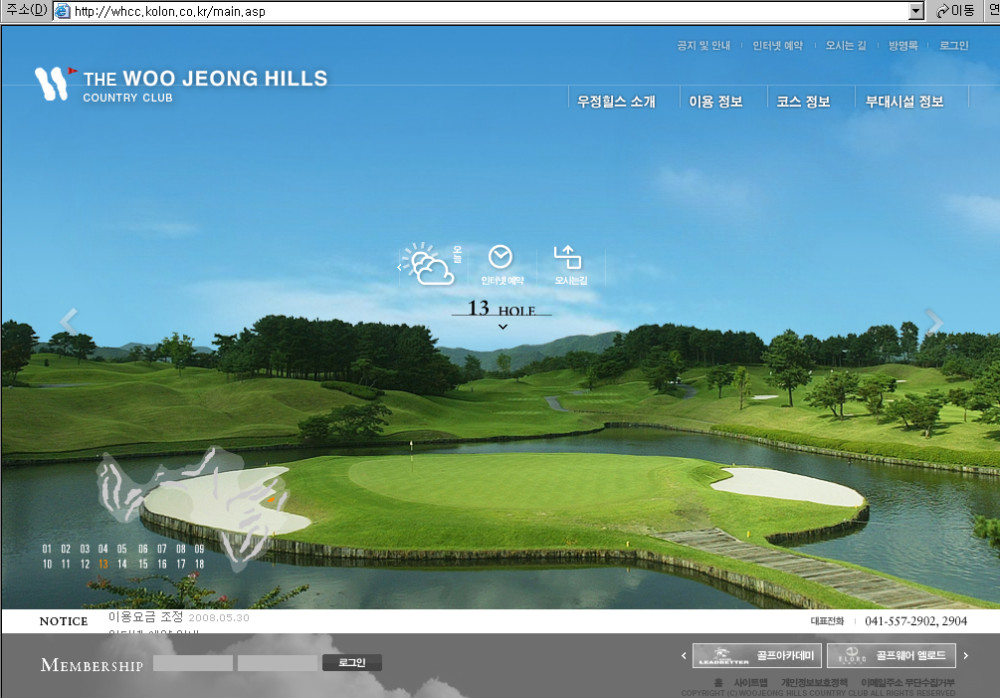Viewport: 1000px width, 698px height.
Task: Click the 로그인 button in the Membership bar
Action: click(351, 663)
